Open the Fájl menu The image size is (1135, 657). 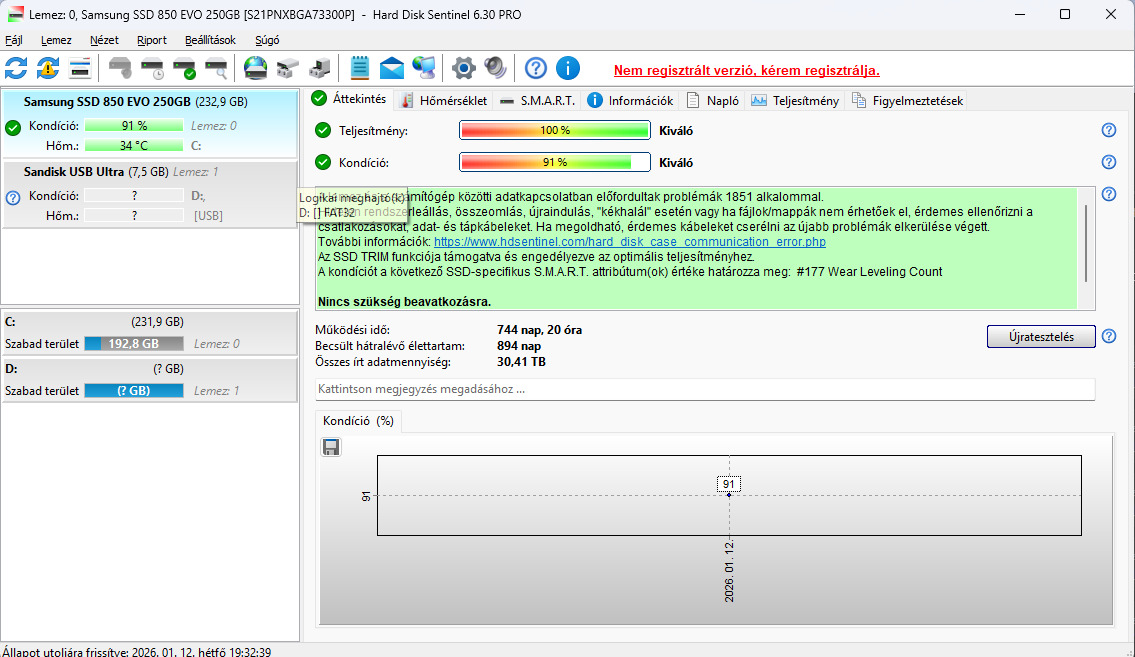(x=14, y=41)
